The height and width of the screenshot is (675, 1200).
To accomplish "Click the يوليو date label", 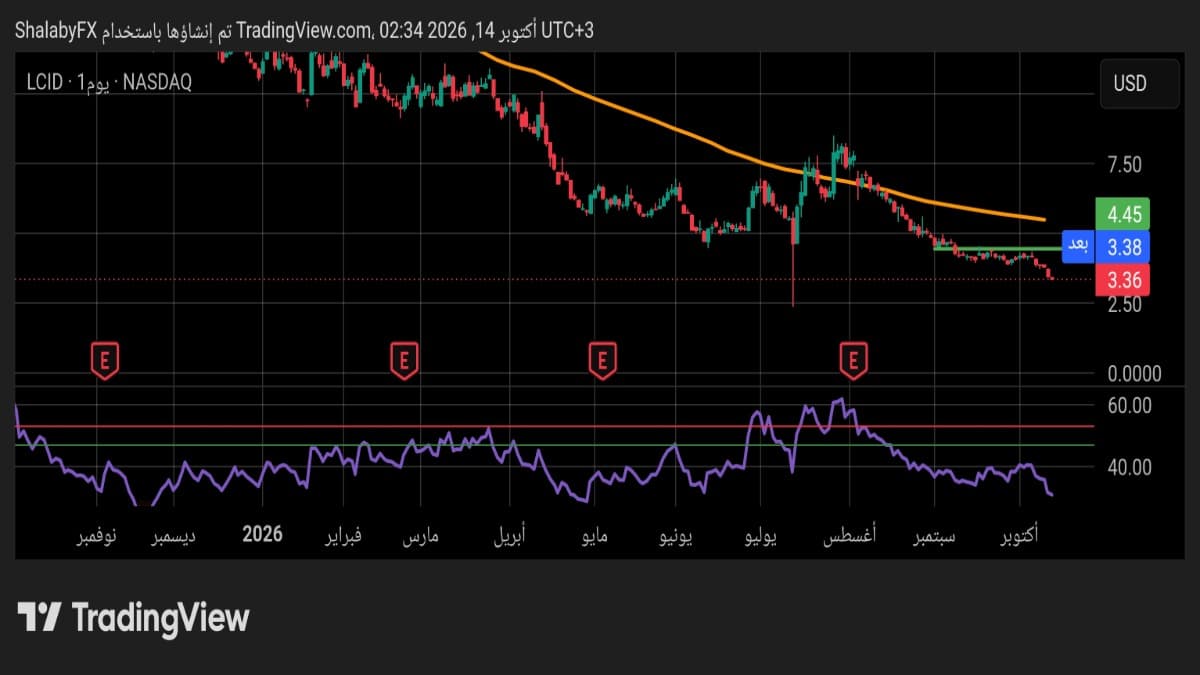I will [x=759, y=535].
